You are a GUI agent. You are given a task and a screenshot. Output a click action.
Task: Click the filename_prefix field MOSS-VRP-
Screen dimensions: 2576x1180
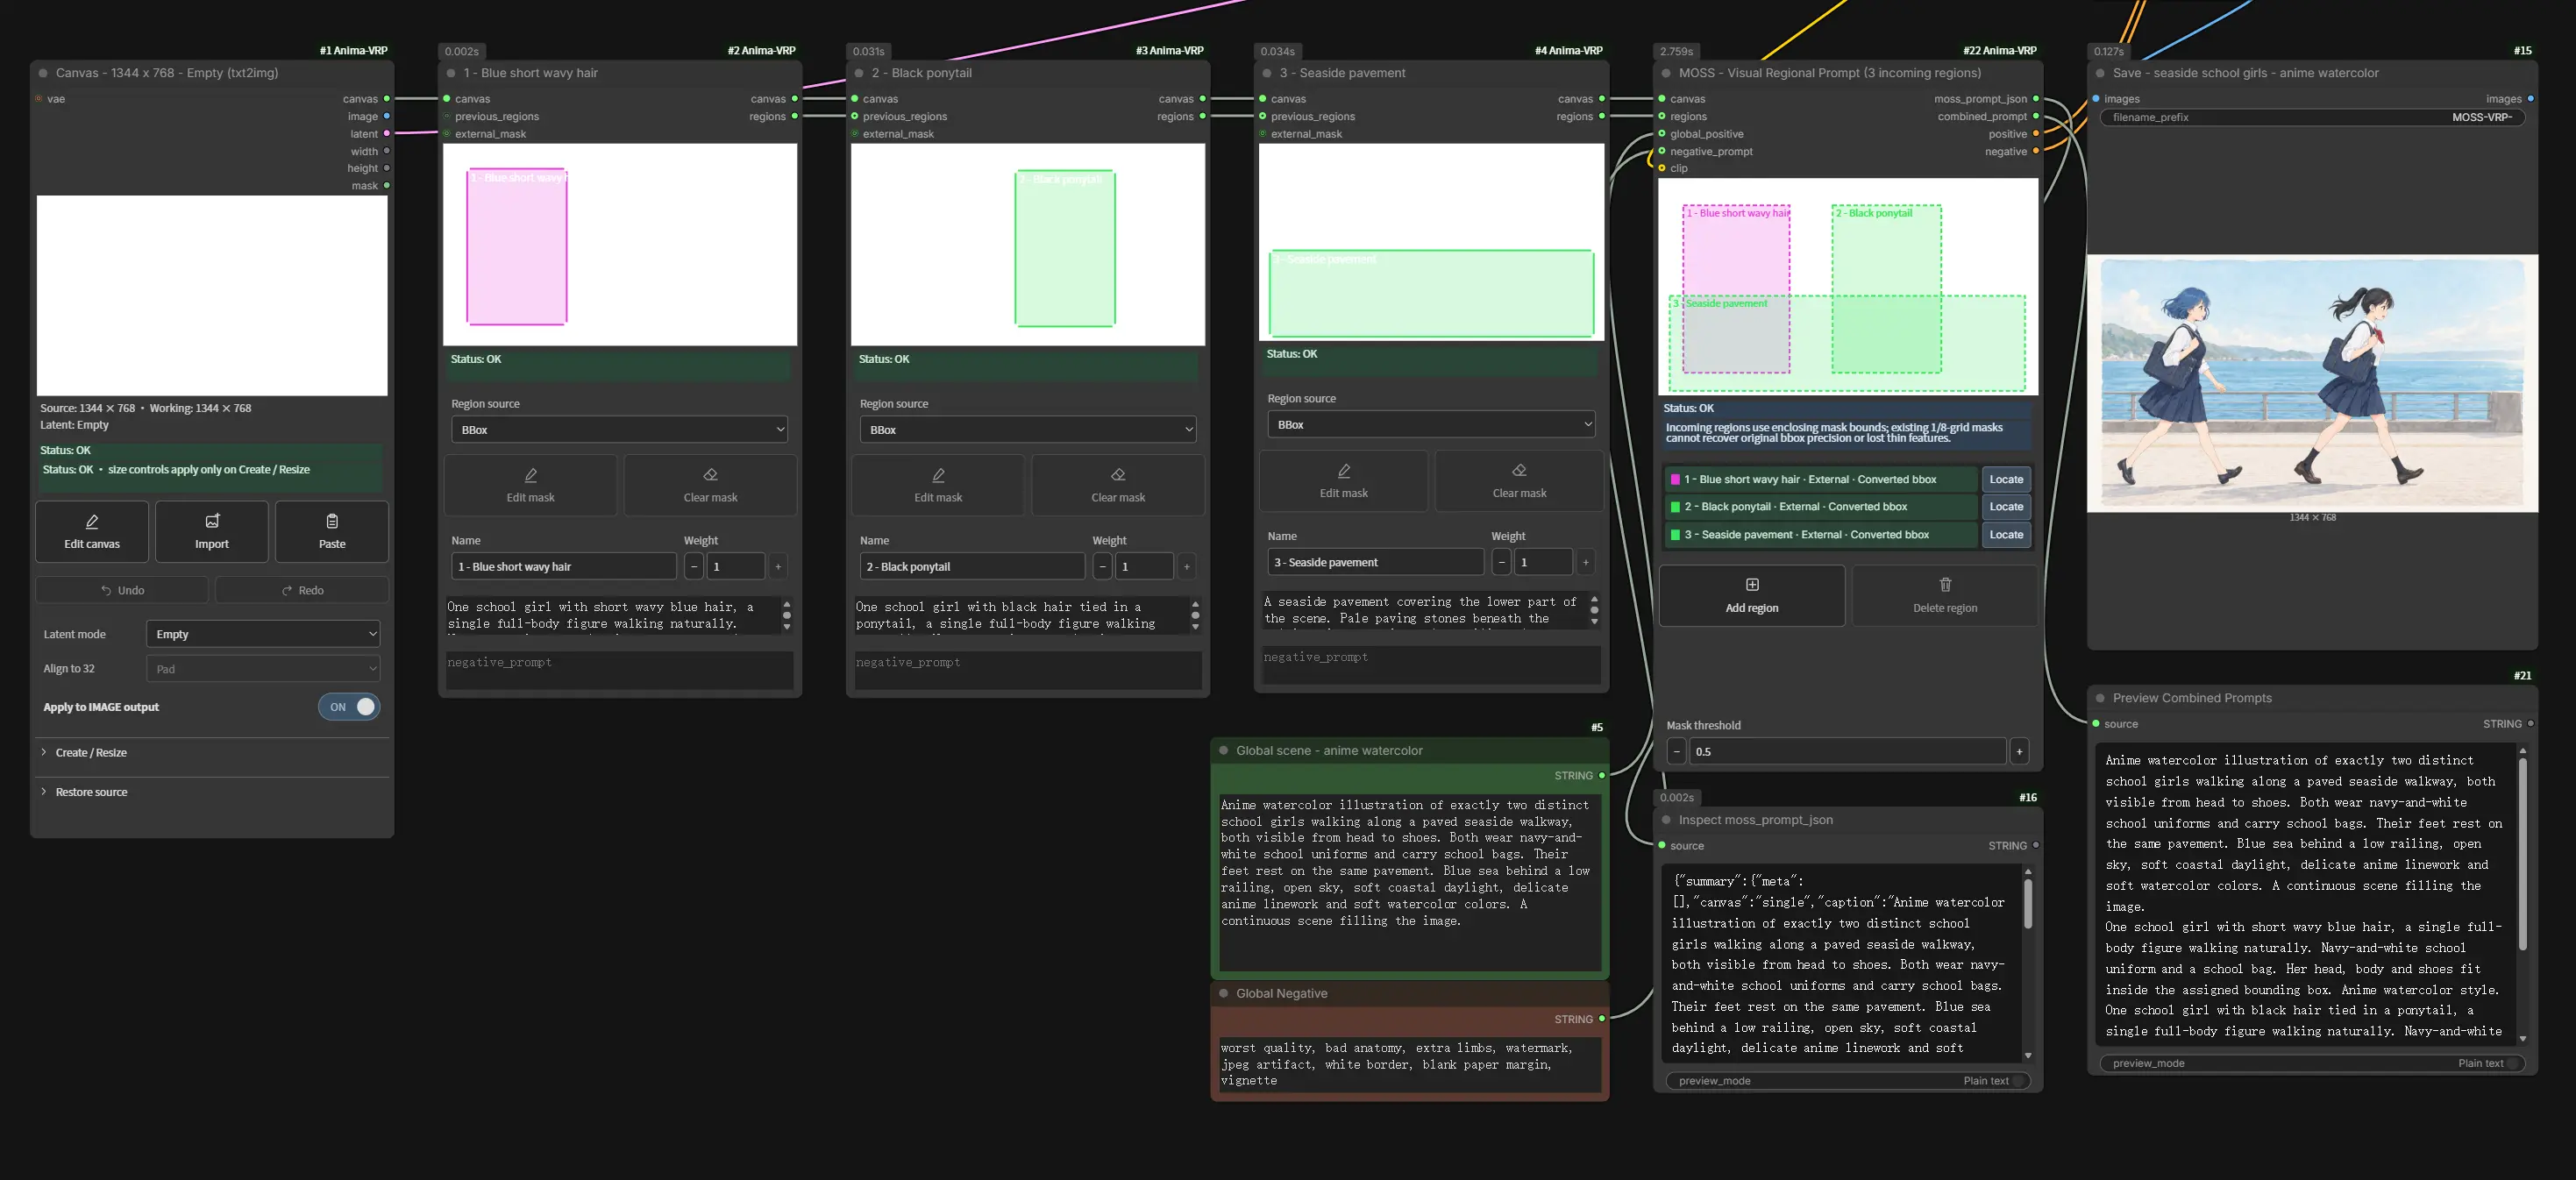tap(2312, 117)
